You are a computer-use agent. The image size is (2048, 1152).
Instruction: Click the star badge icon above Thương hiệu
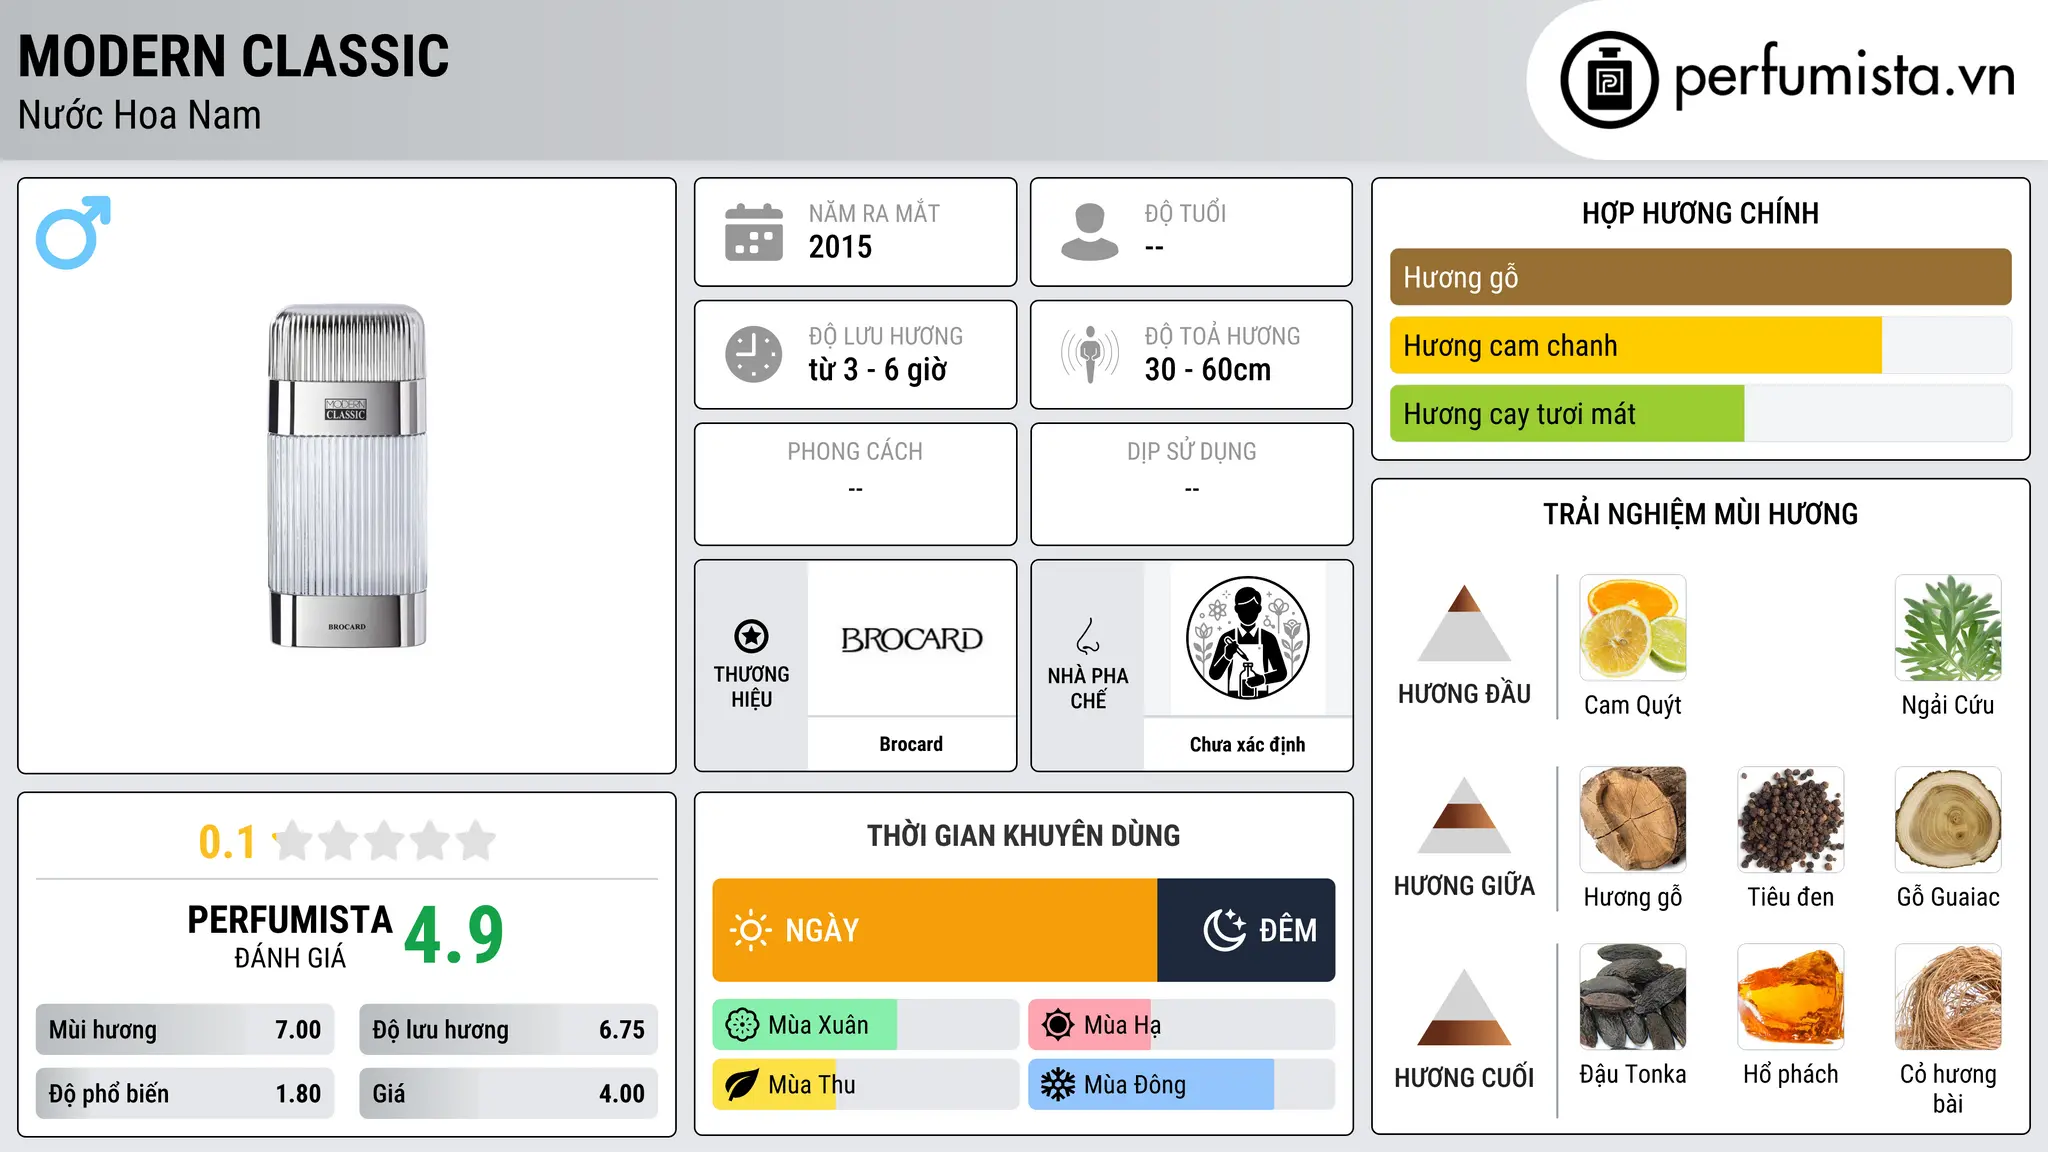point(751,636)
